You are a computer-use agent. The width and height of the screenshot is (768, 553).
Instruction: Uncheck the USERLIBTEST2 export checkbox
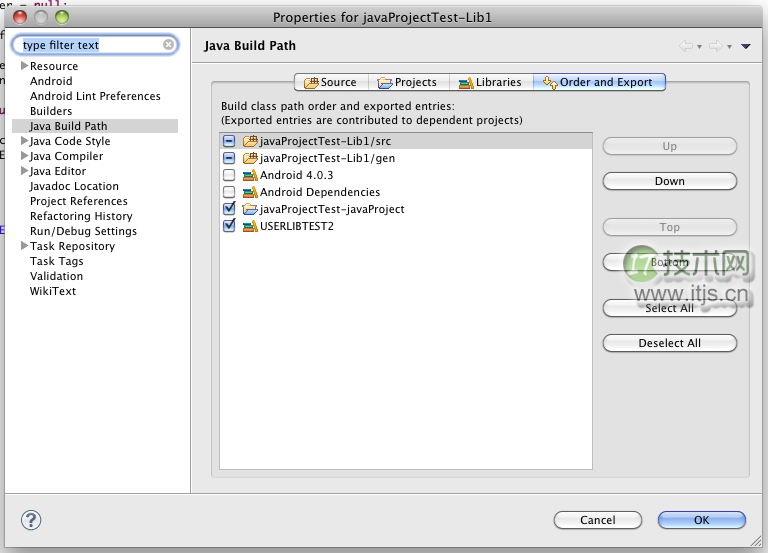tap(229, 226)
